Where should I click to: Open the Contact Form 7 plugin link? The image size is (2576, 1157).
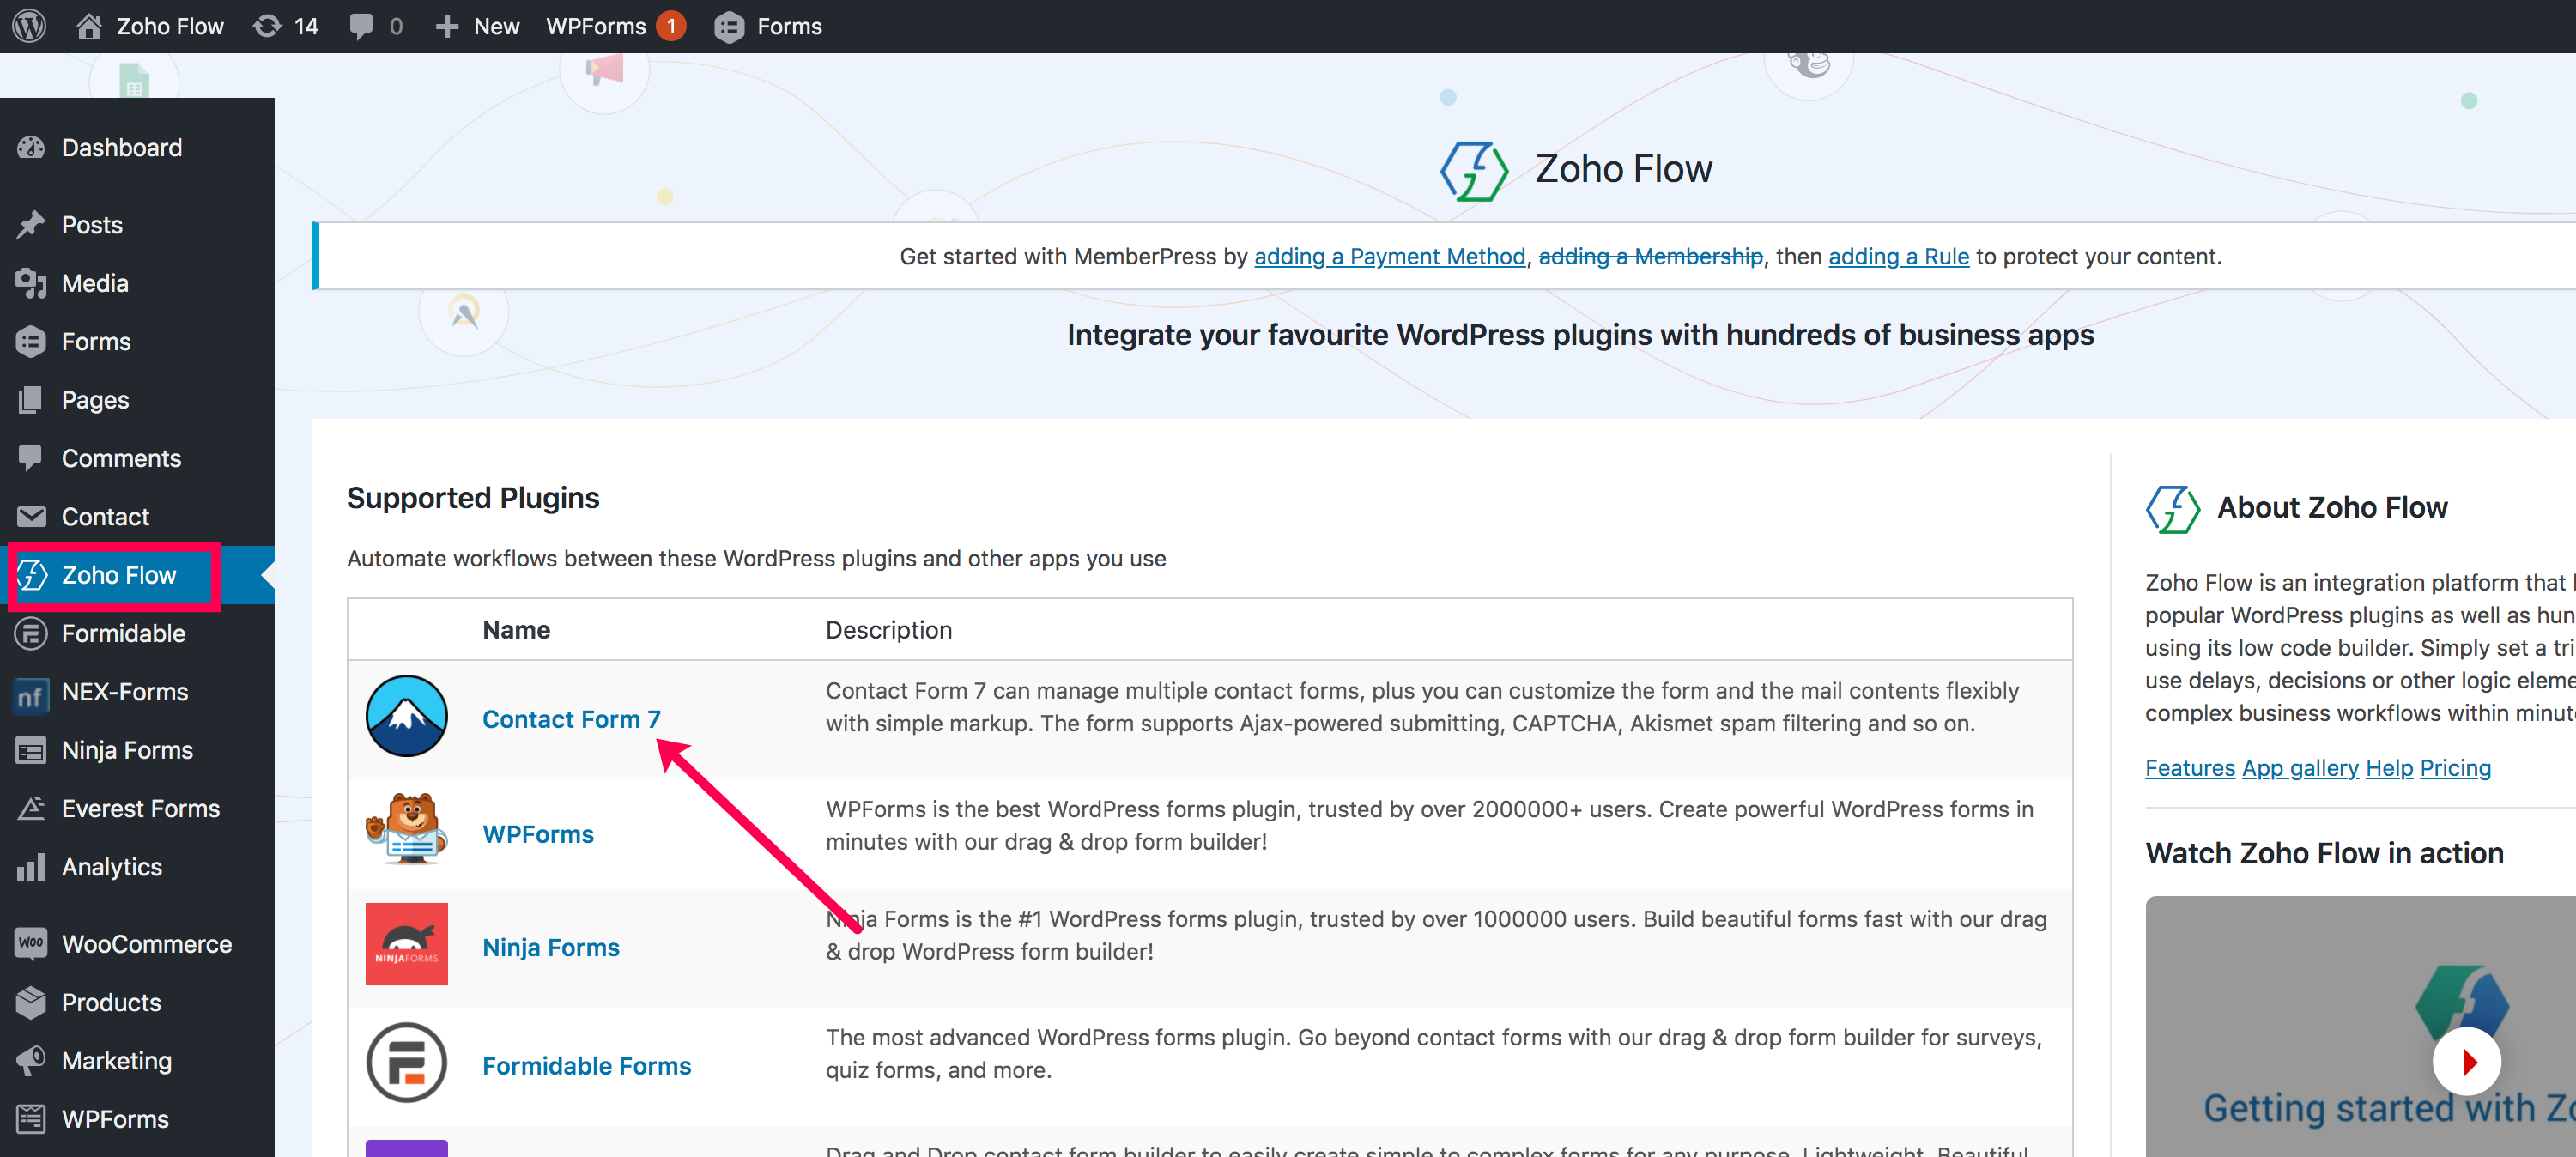tap(571, 719)
